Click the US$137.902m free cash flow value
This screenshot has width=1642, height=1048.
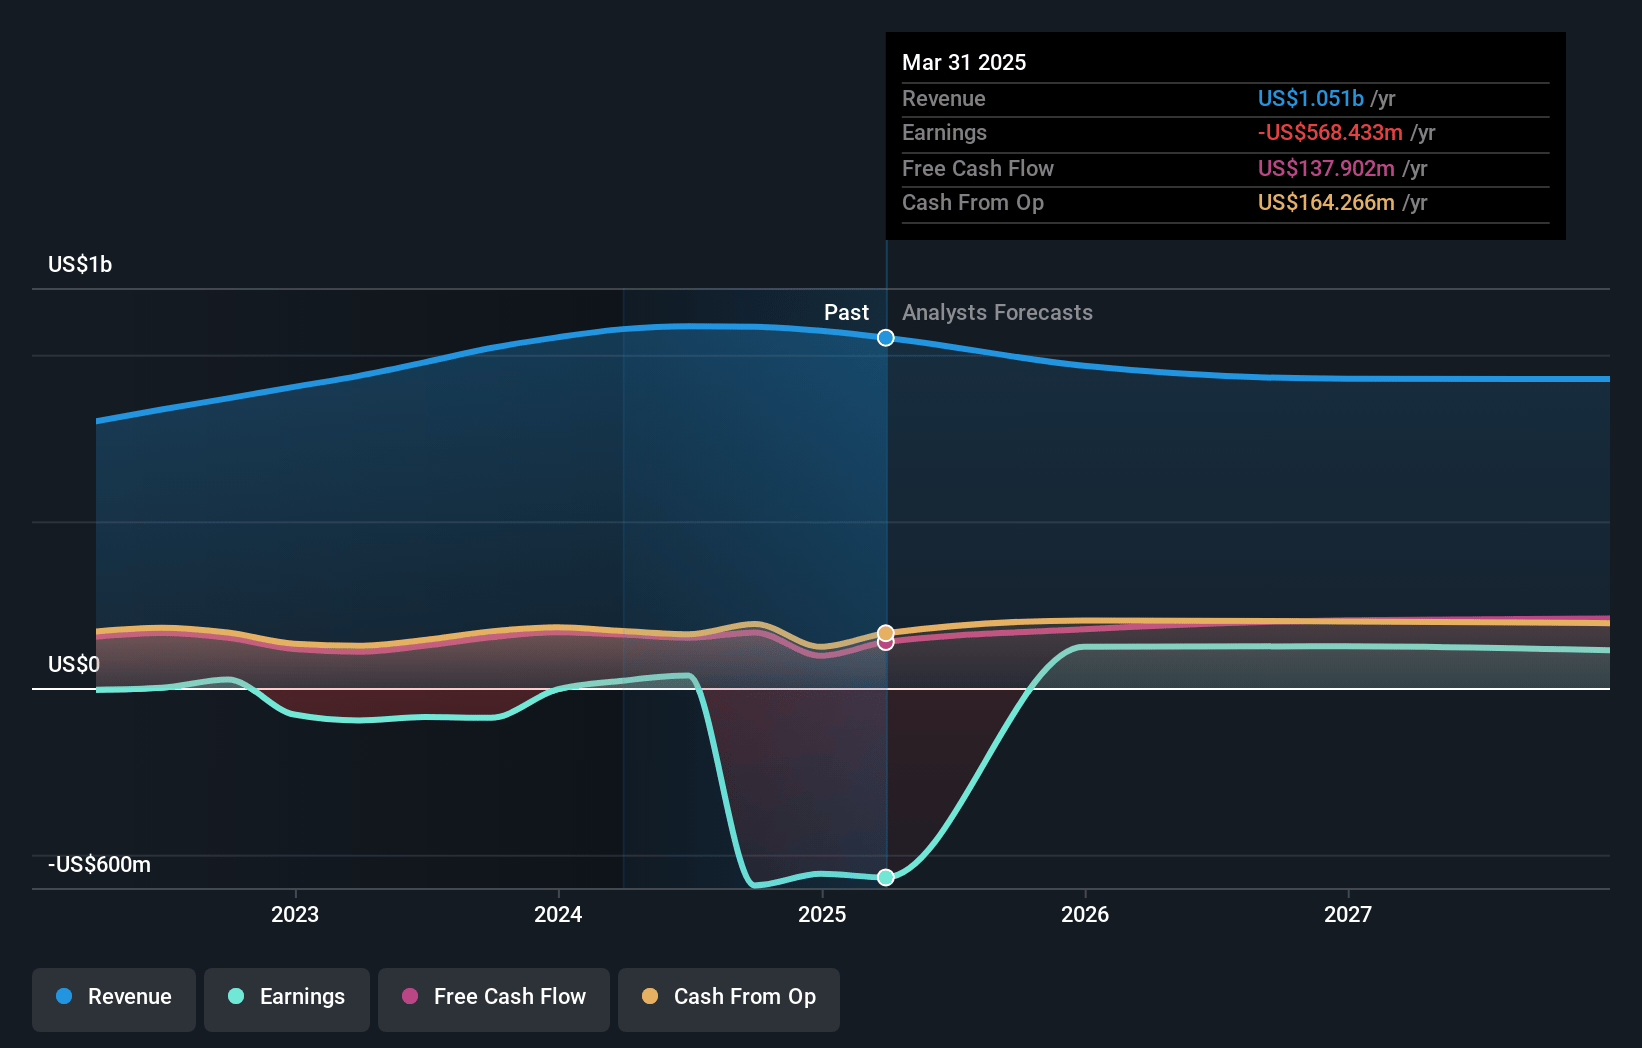click(1326, 168)
